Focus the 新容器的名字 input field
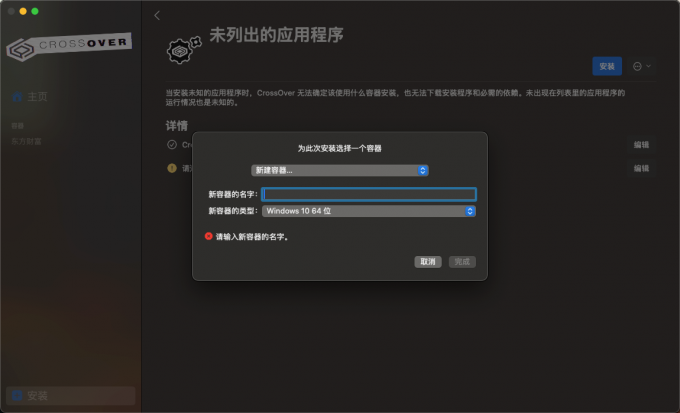The height and width of the screenshot is (413, 680). tap(369, 194)
